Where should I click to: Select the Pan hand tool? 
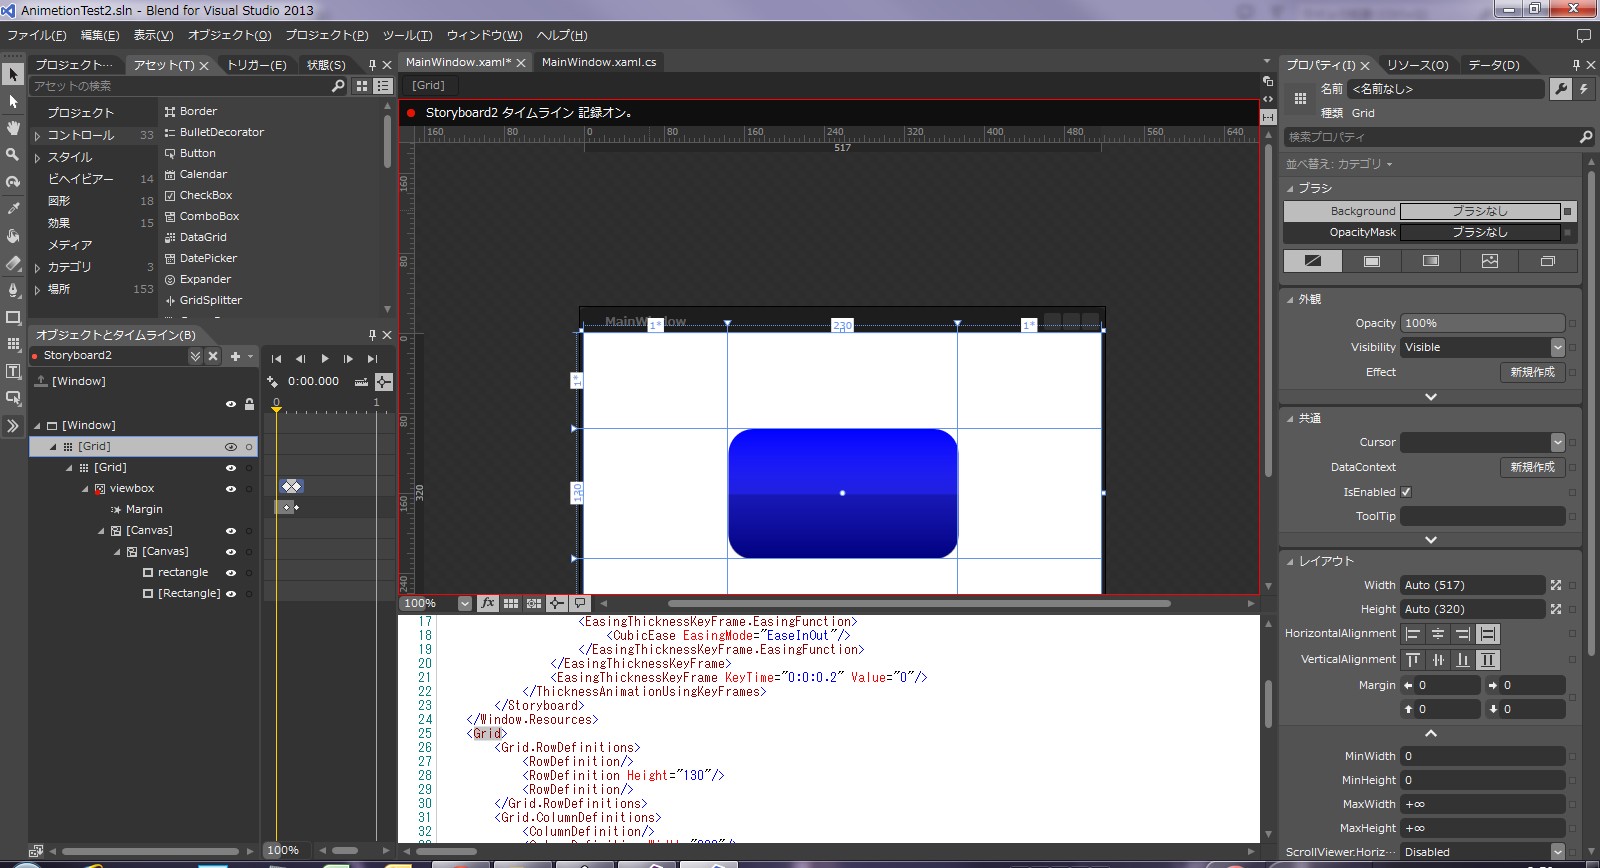click(13, 128)
